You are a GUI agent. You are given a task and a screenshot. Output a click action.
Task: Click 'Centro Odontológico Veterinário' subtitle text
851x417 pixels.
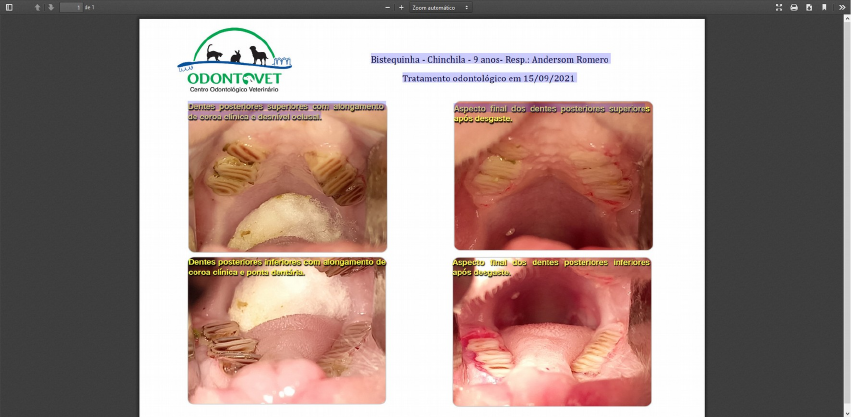[x=234, y=89]
